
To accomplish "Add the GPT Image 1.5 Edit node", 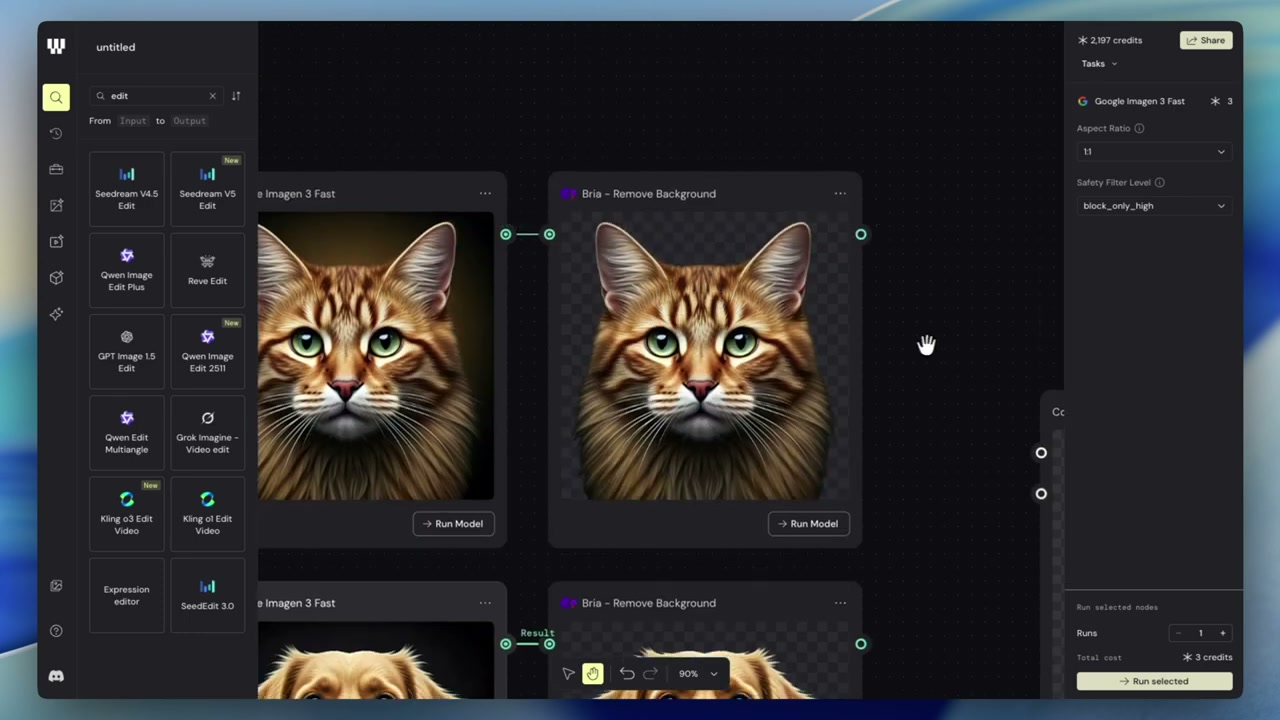I will 126,351.
